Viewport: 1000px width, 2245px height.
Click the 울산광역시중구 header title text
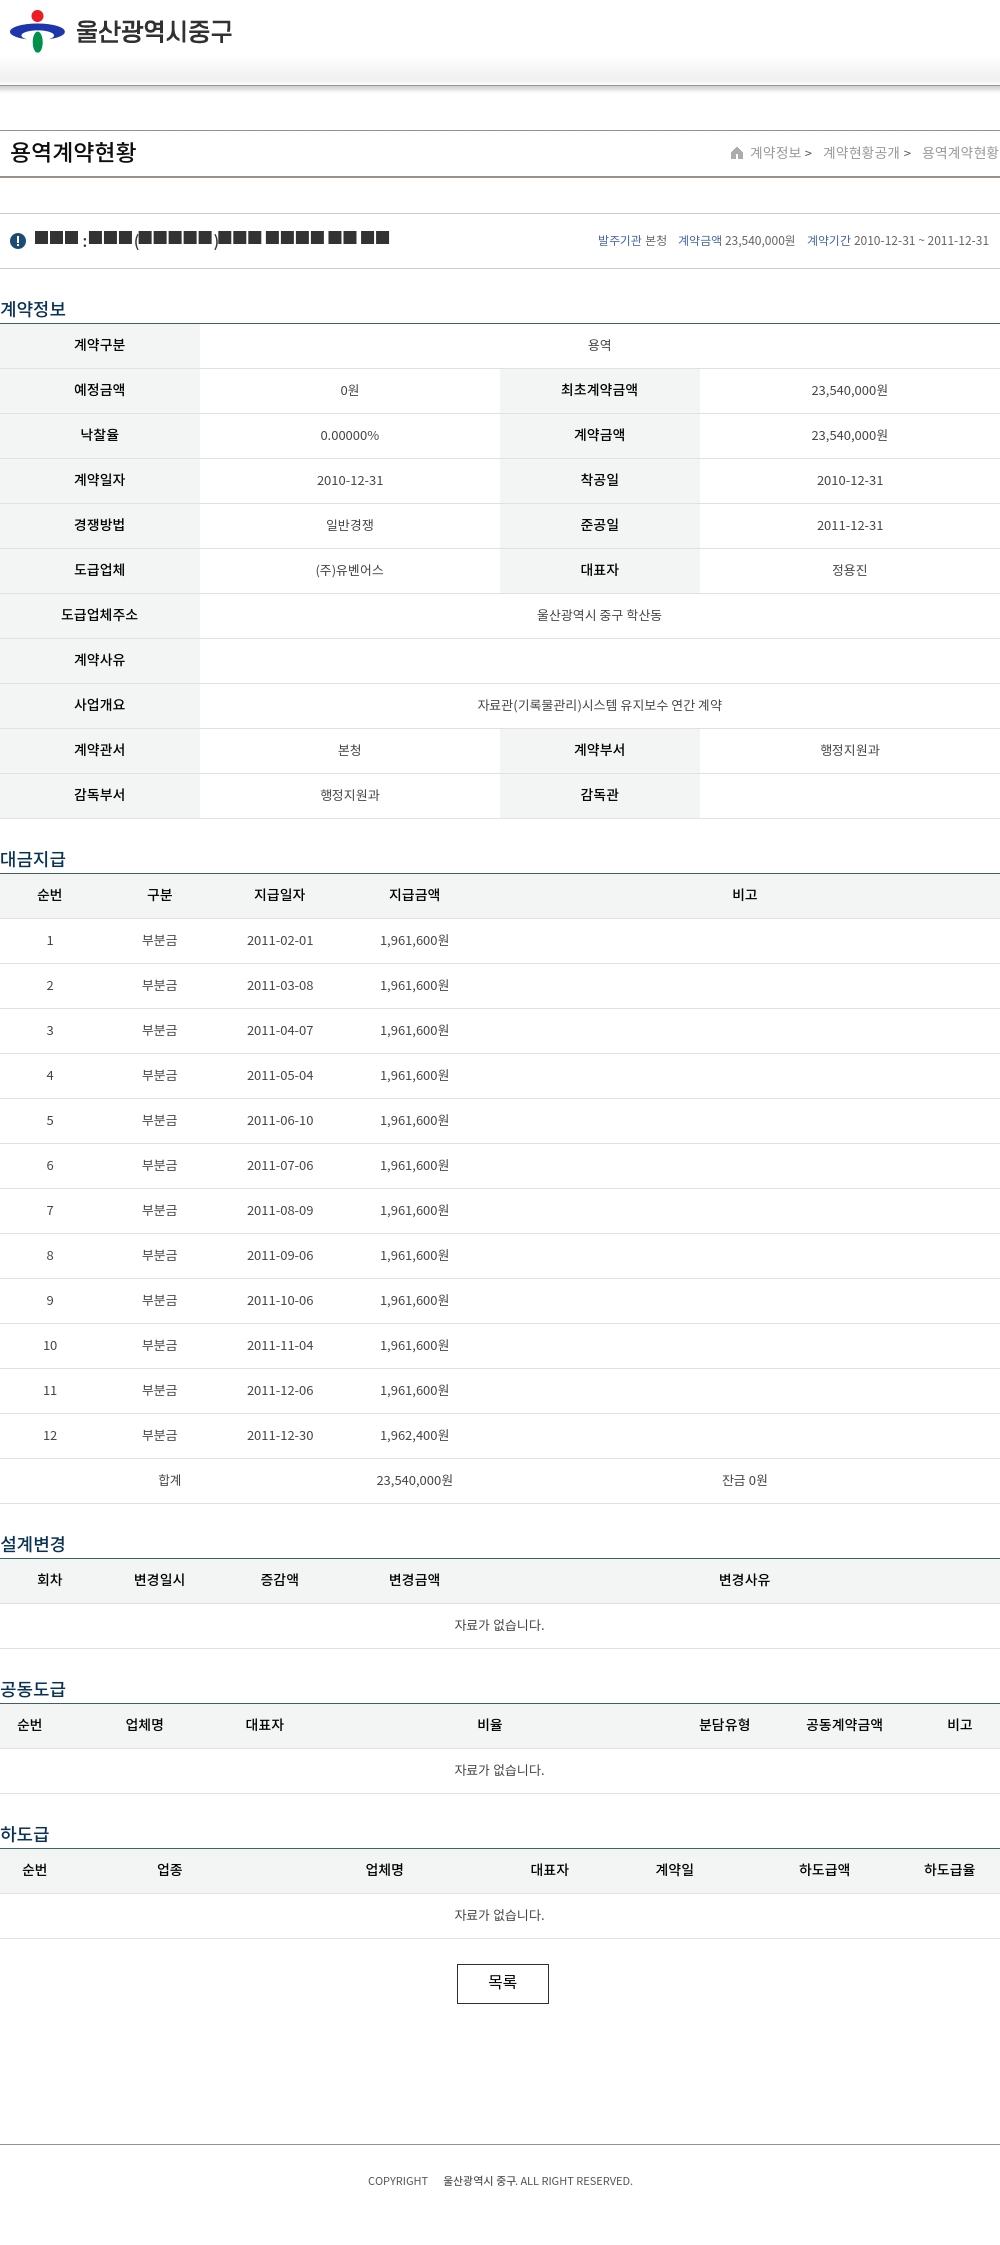(x=154, y=31)
